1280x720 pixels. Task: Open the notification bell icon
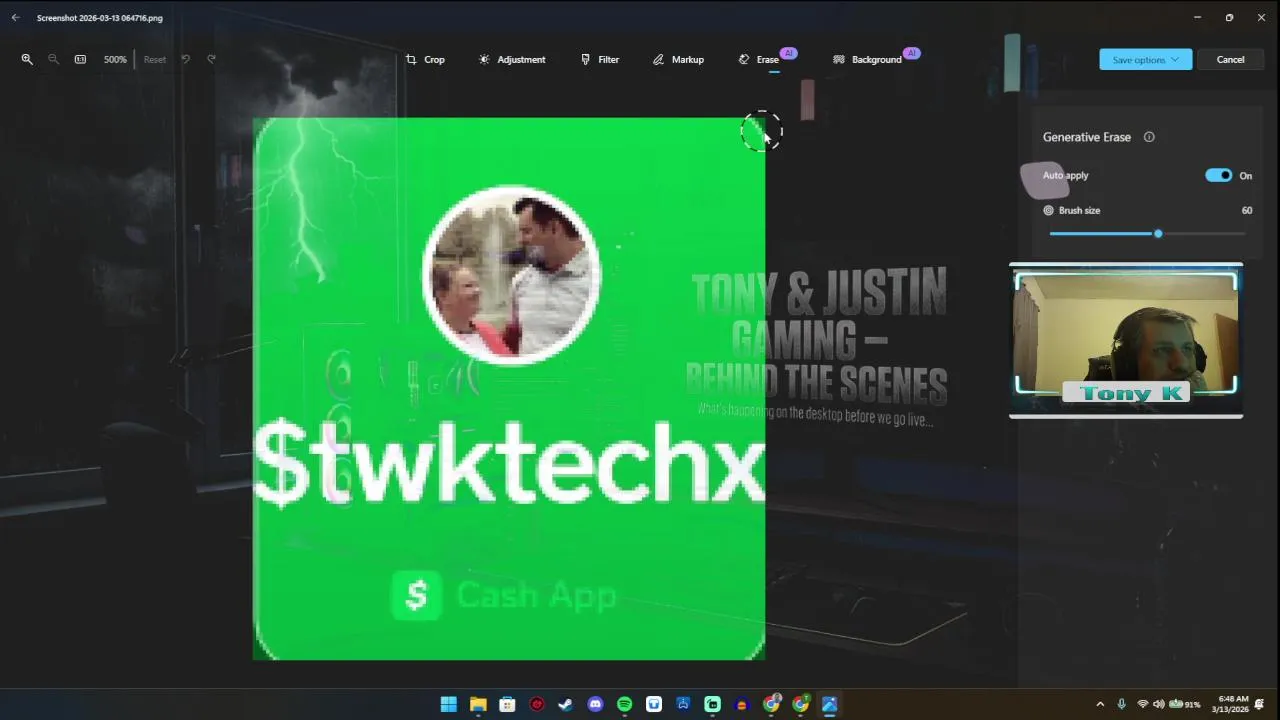tap(1260, 704)
